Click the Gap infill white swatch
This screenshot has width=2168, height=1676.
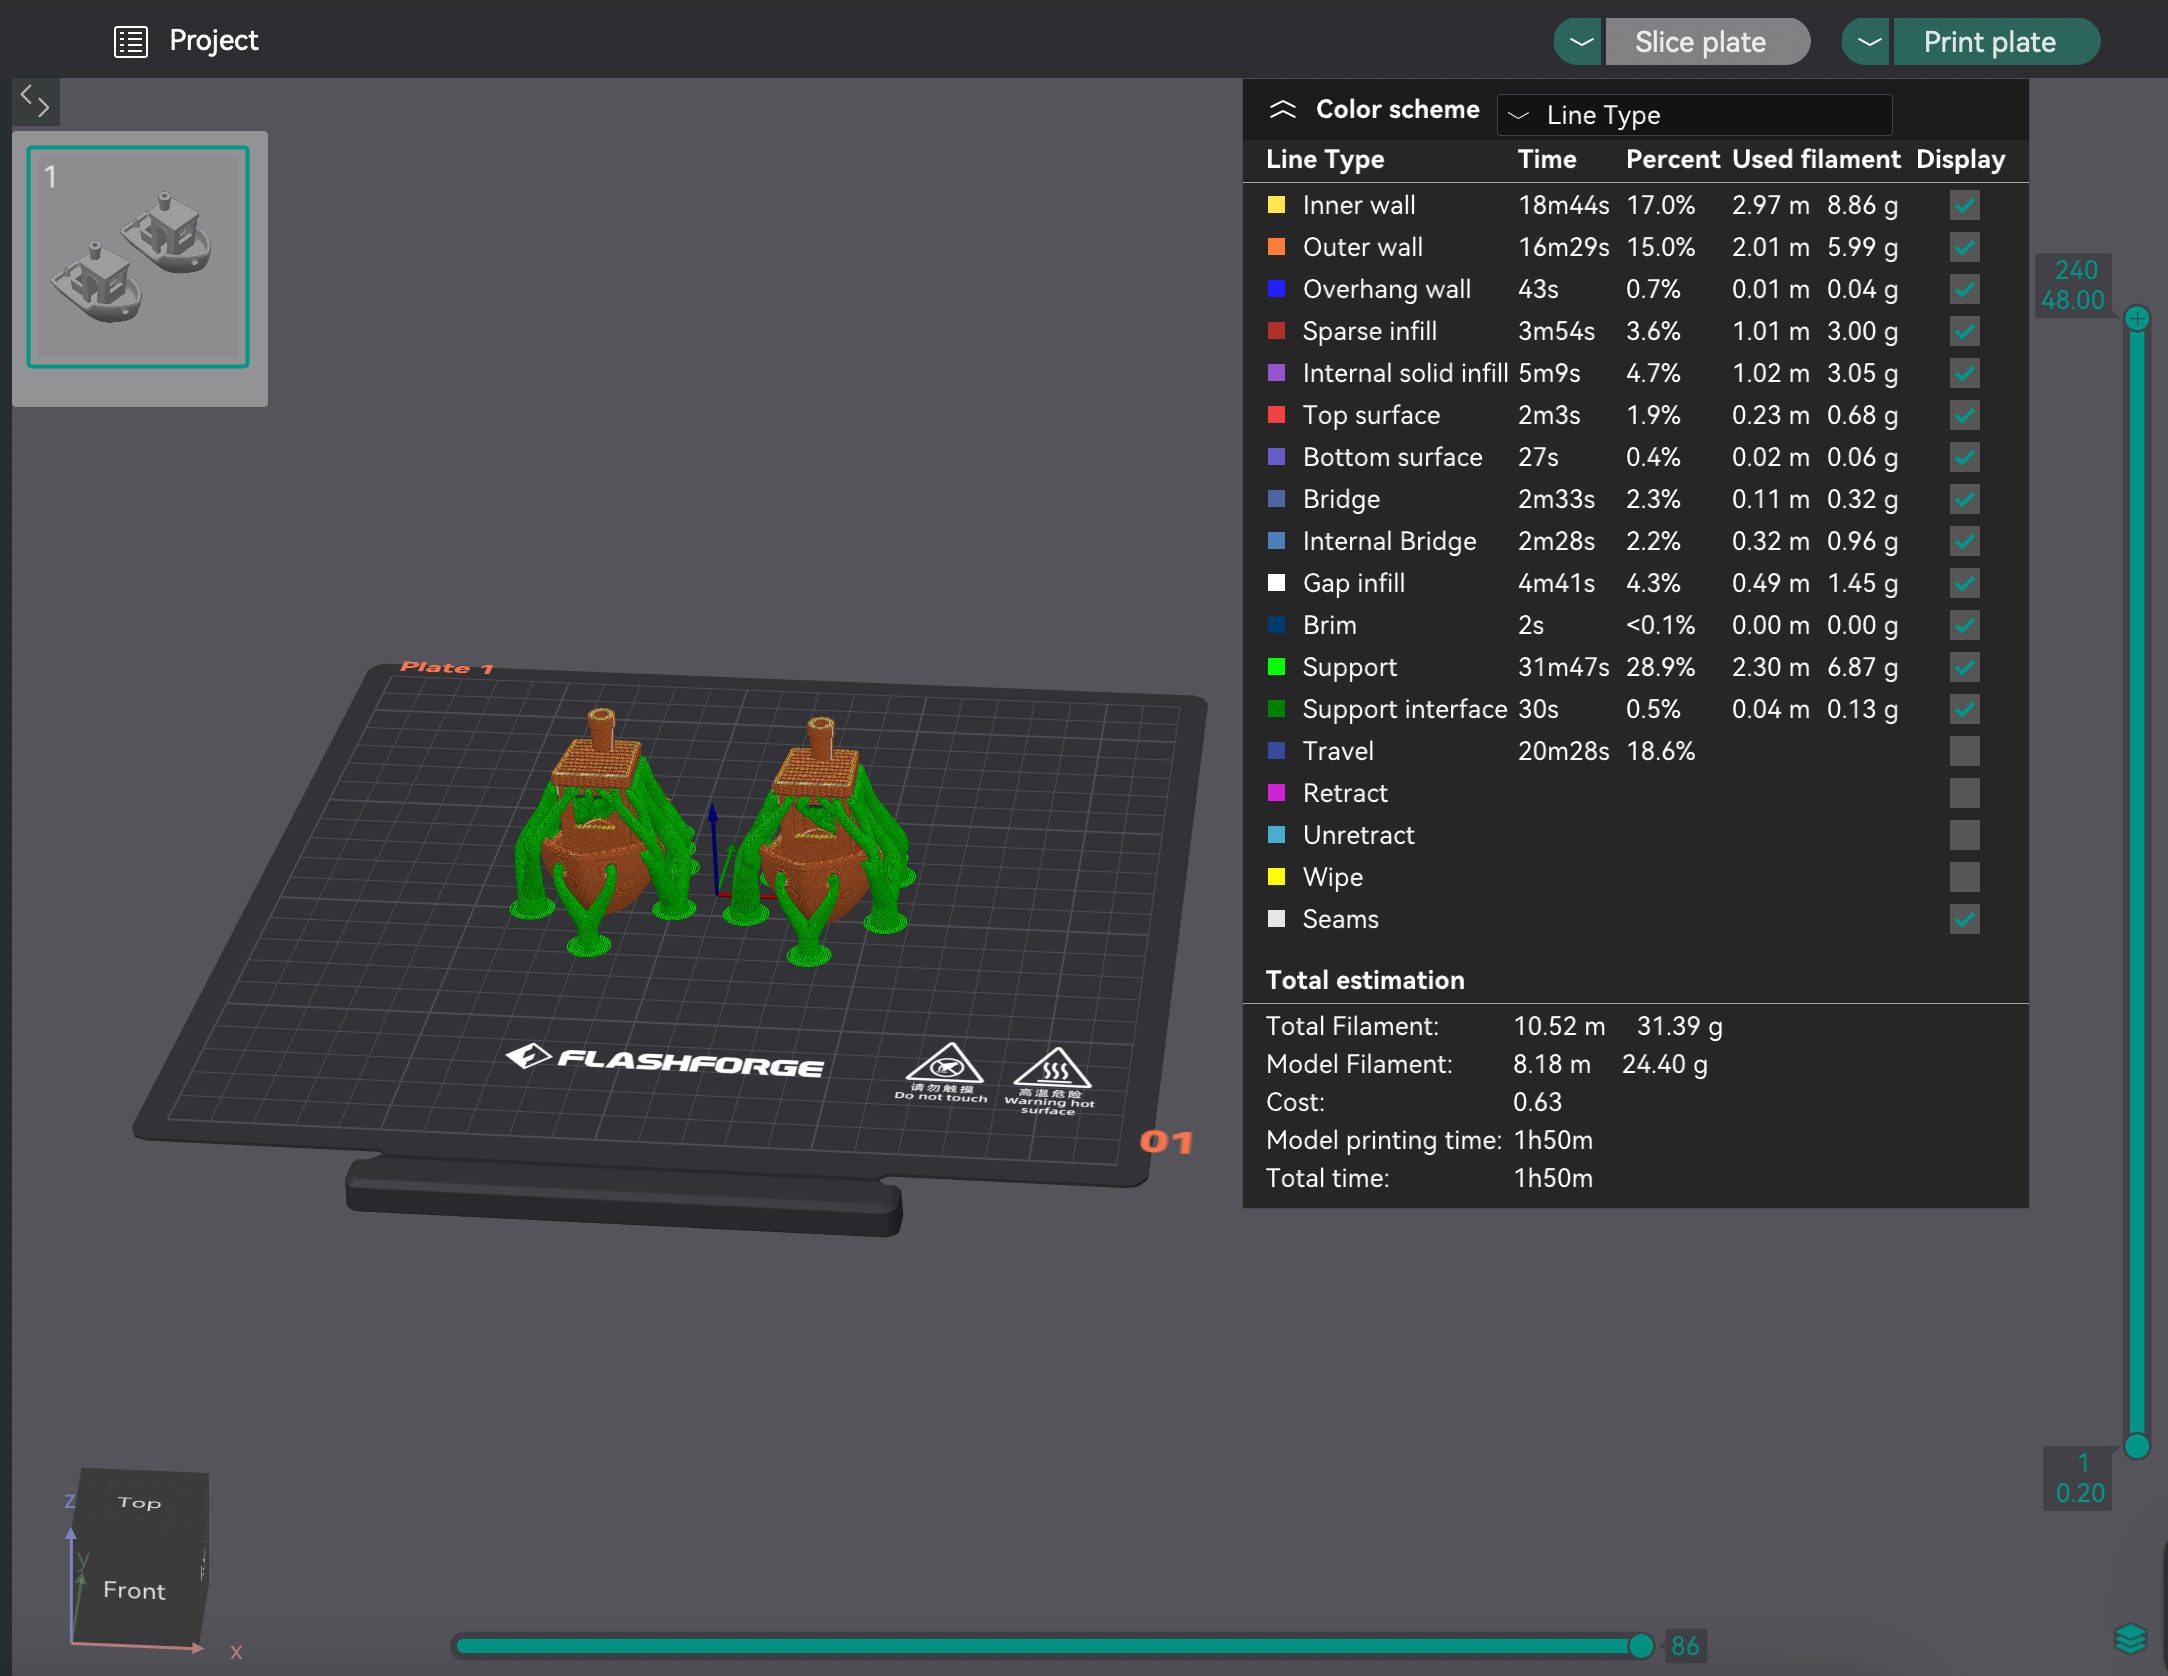pyautogui.click(x=1277, y=583)
